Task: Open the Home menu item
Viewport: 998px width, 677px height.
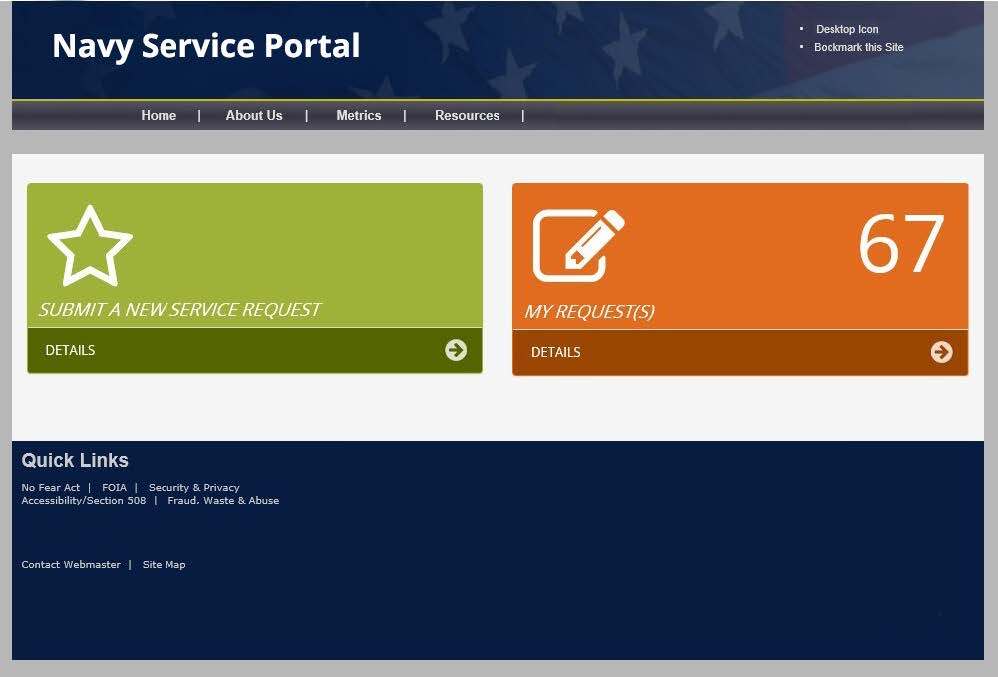Action: [x=158, y=116]
